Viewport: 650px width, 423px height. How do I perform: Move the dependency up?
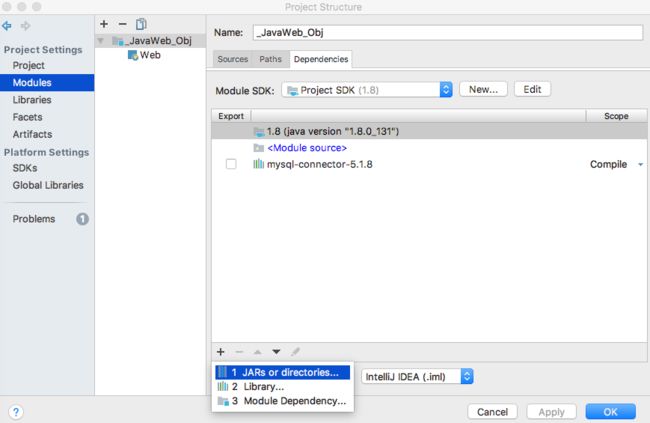(257, 352)
